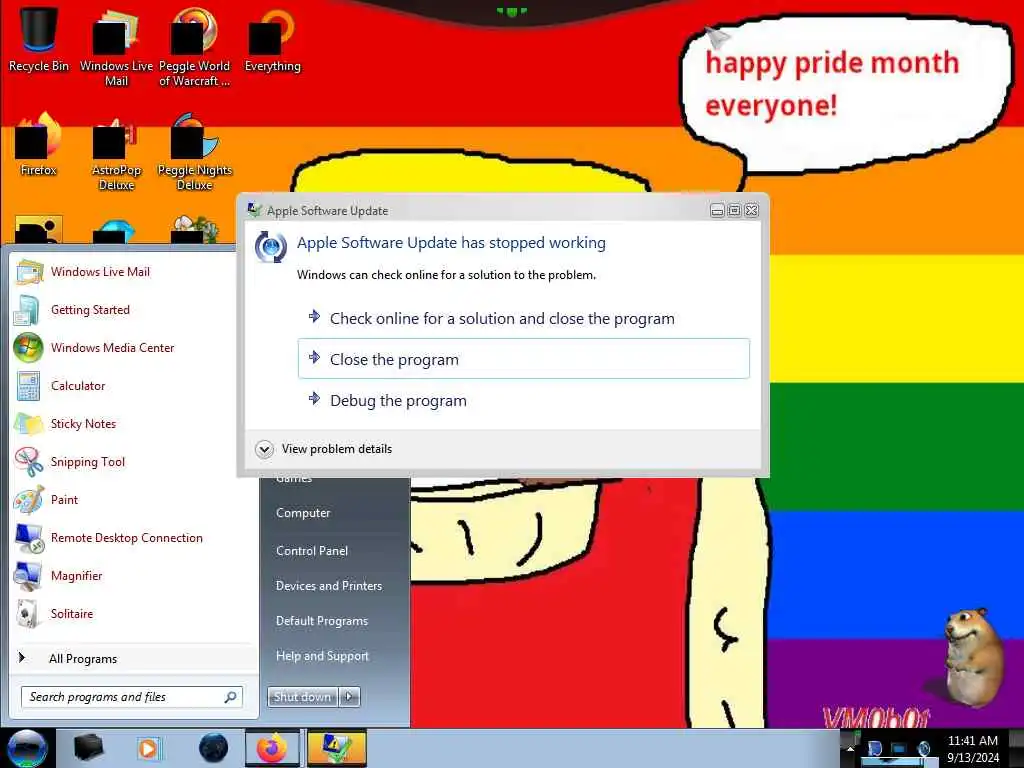This screenshot has height=768, width=1024.
Task: Click the Windows Media Player taskbar icon
Action: click(x=148, y=748)
